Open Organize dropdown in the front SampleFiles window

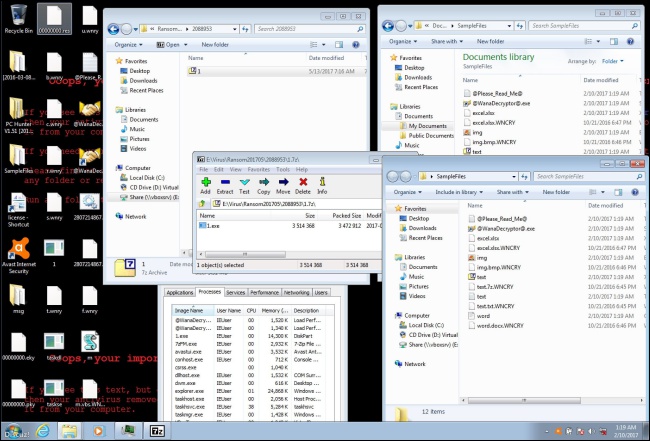[407, 192]
